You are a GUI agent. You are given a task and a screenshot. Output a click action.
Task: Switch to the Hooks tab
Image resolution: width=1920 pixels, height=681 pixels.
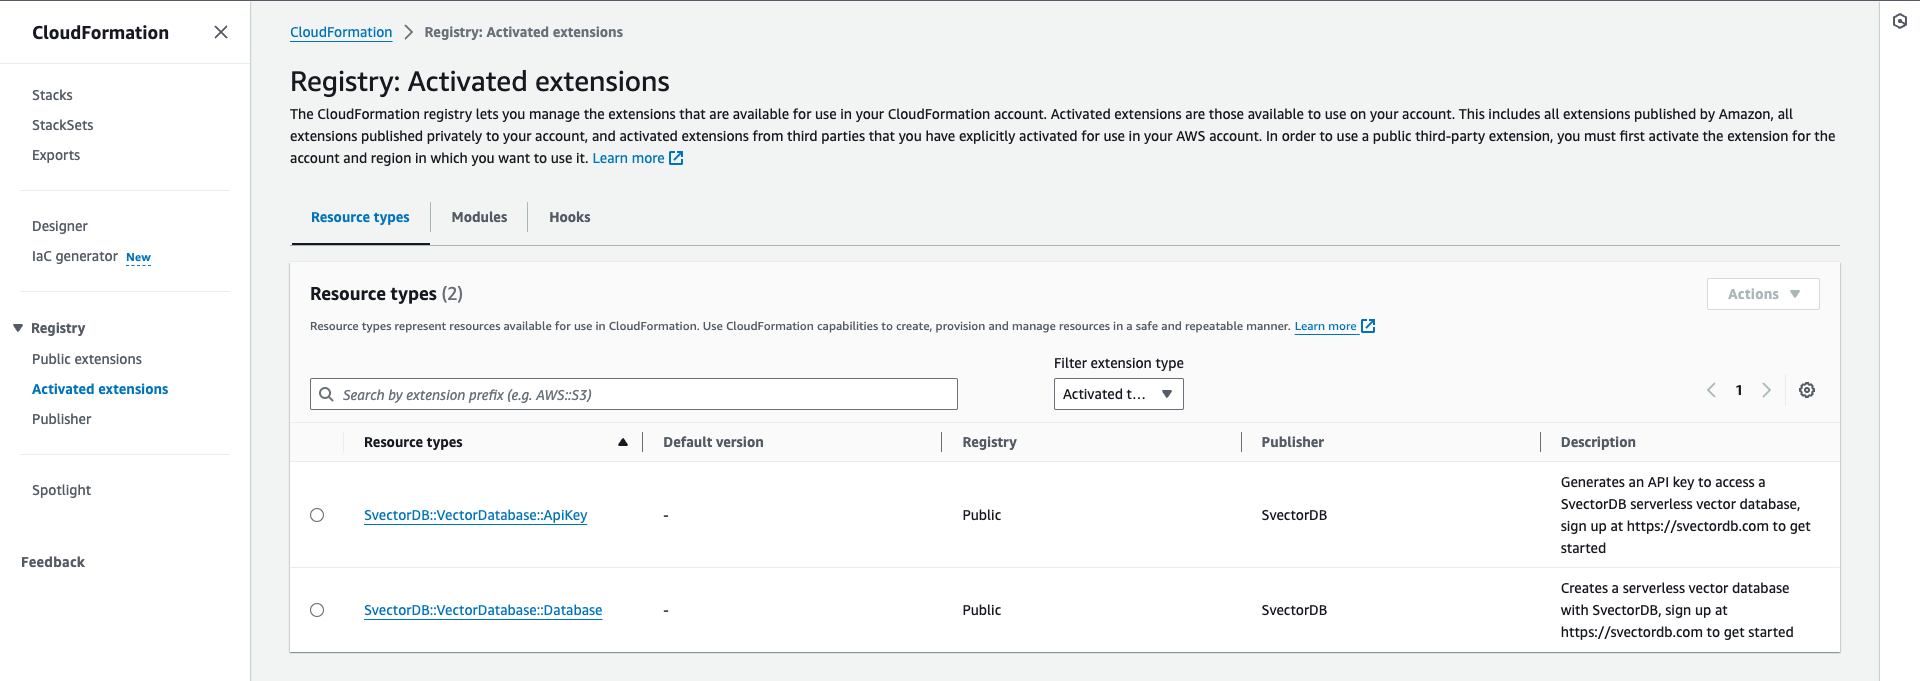(569, 217)
